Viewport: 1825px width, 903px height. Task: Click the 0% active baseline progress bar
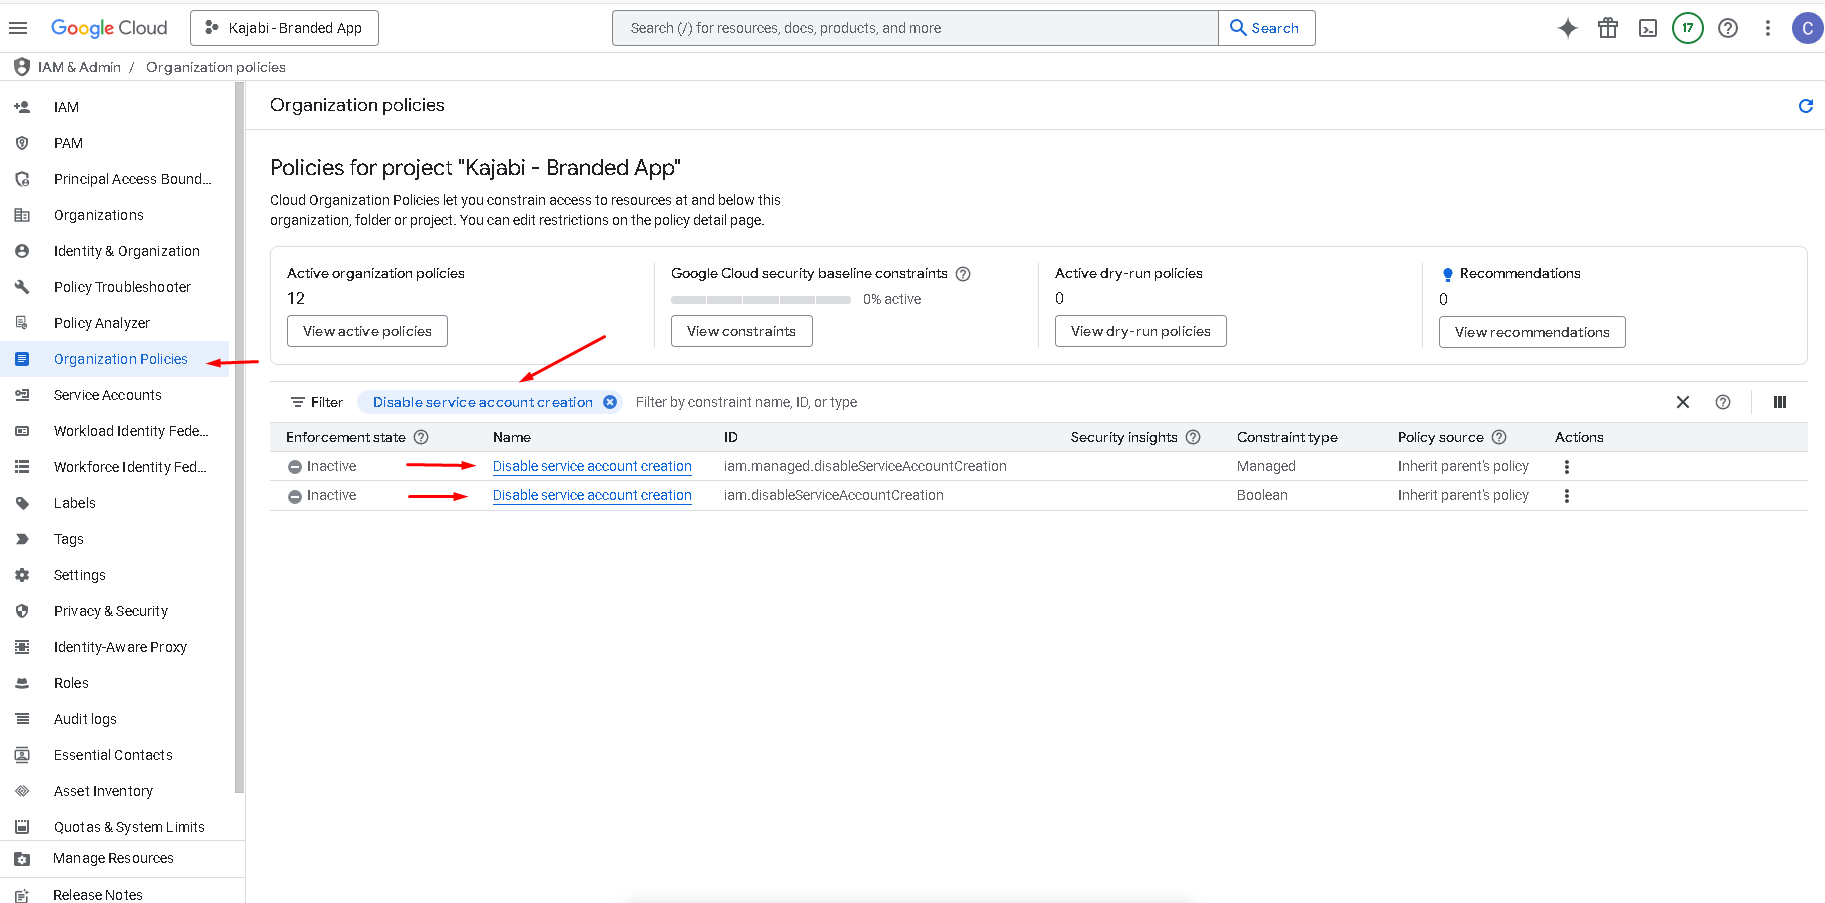click(761, 300)
